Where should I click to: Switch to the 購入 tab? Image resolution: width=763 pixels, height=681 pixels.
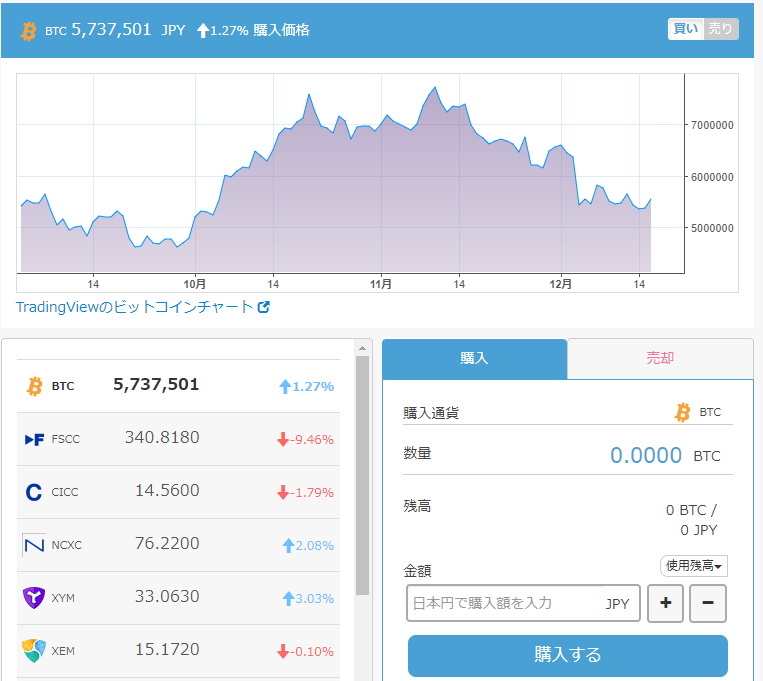[x=474, y=358]
